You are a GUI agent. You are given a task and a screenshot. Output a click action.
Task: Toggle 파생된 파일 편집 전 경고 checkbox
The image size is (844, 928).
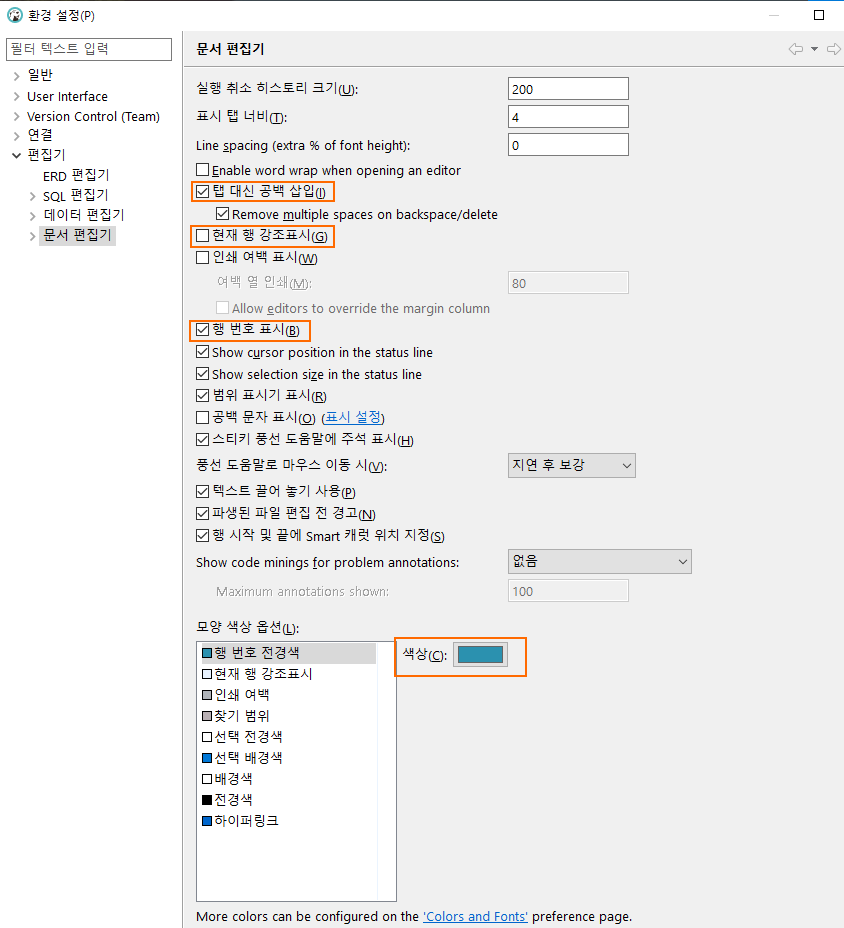(x=202, y=513)
